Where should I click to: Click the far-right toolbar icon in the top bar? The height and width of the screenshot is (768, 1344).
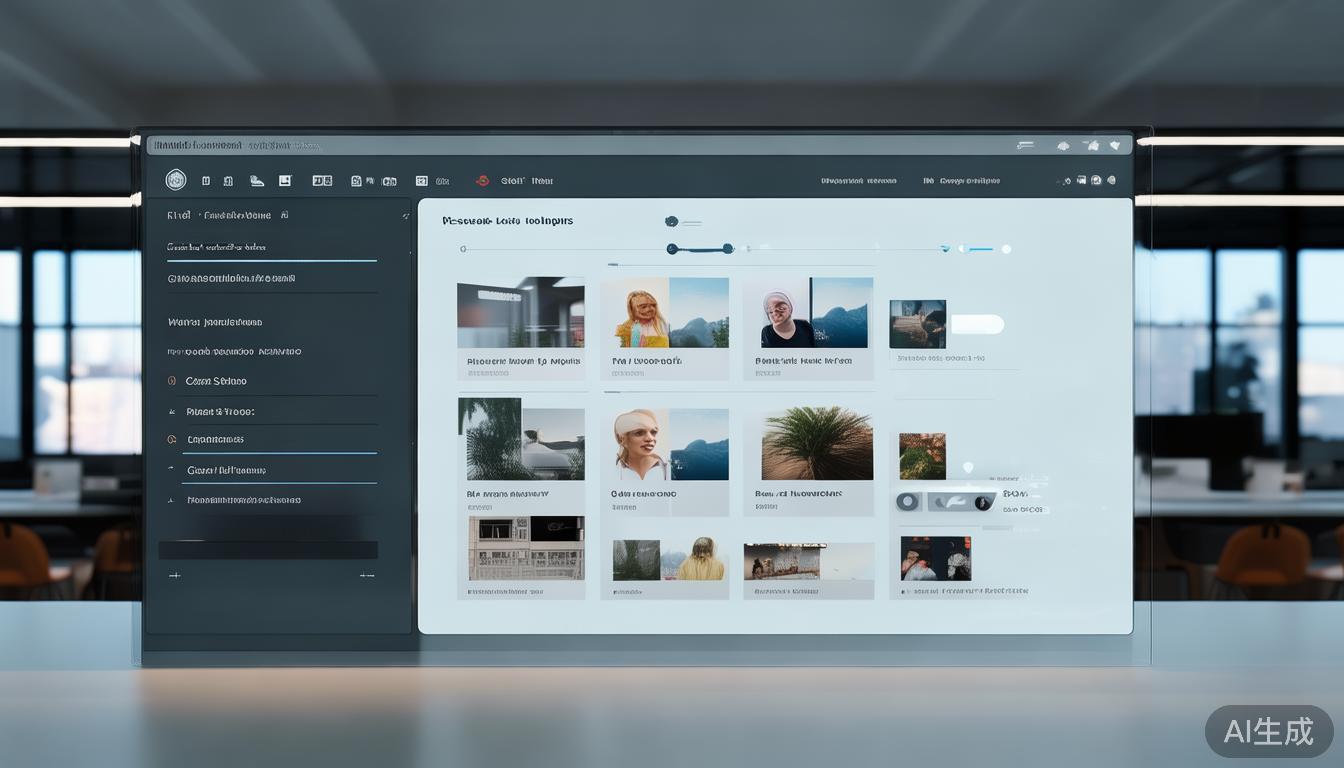[1111, 181]
